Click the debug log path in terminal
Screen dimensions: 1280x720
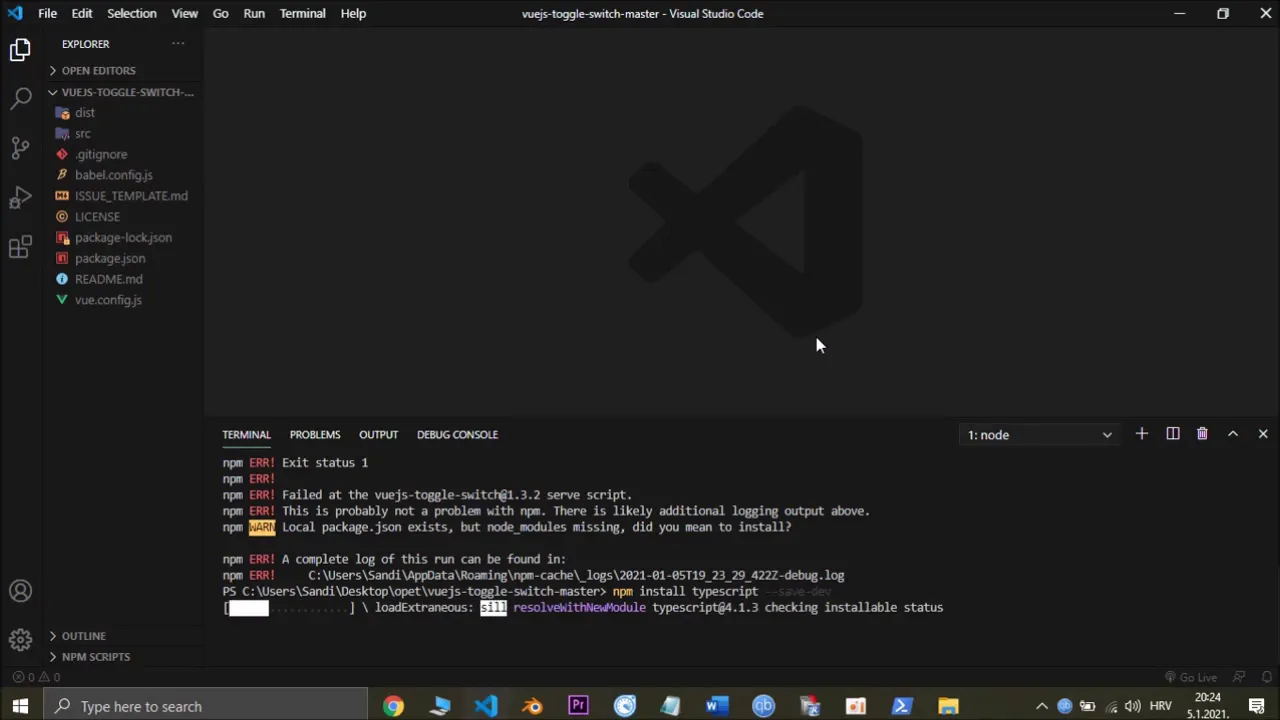[576, 575]
